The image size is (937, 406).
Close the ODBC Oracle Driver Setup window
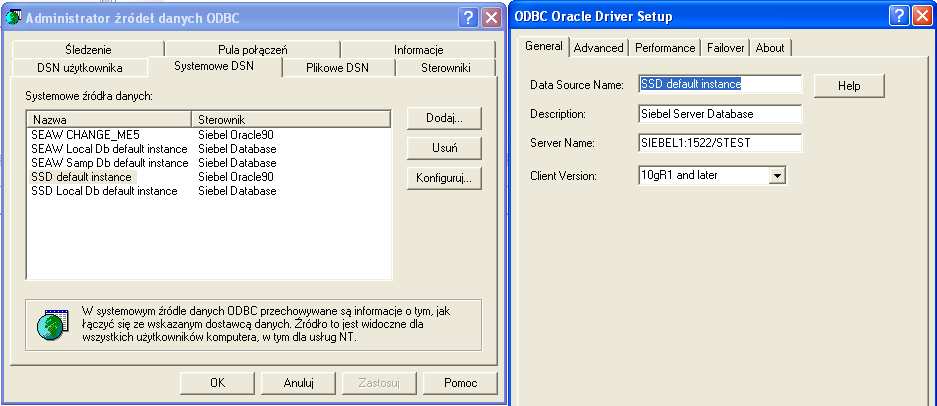pos(922,17)
